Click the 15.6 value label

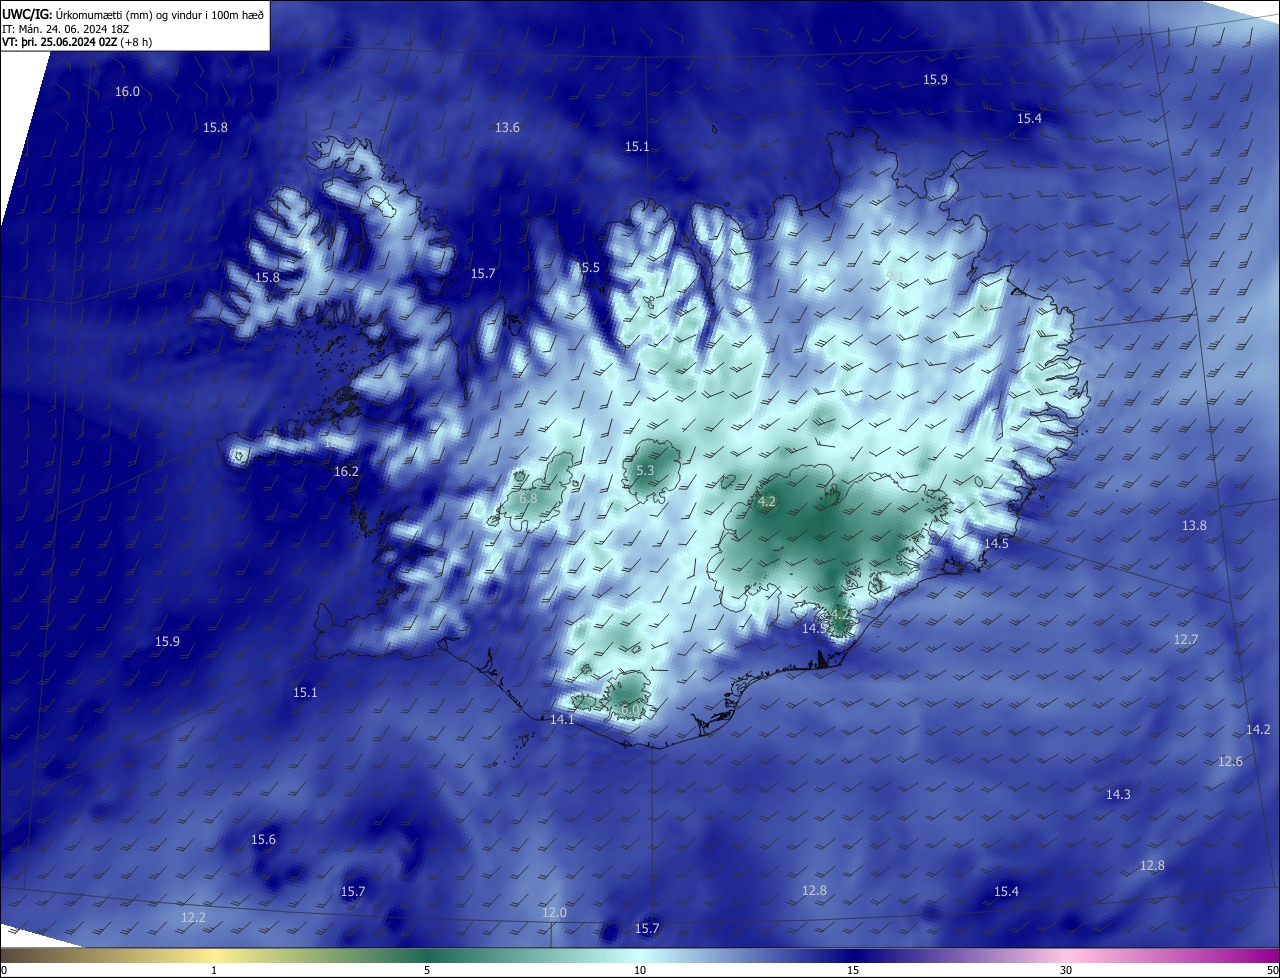263,840
